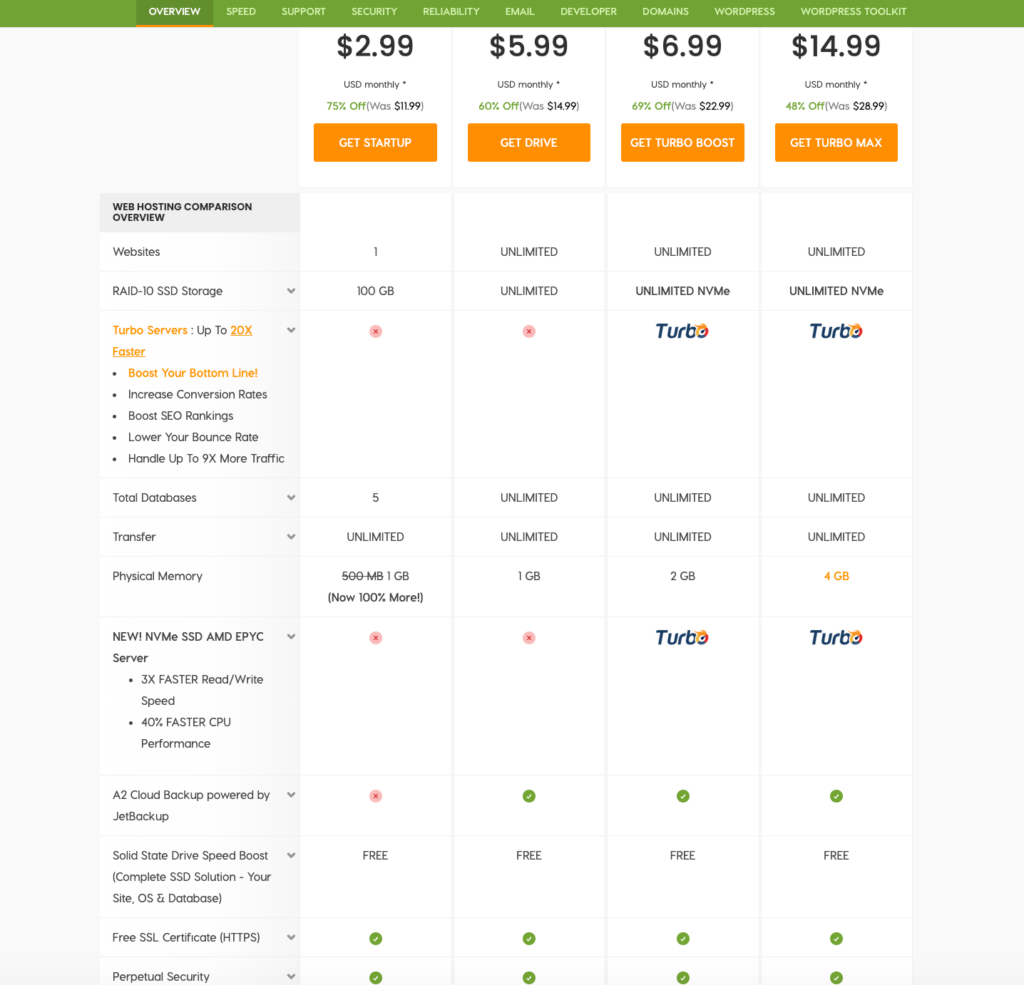Click the Turbo logo in Turbo Max's NVMe server row
This screenshot has width=1024, height=985.
836,637
